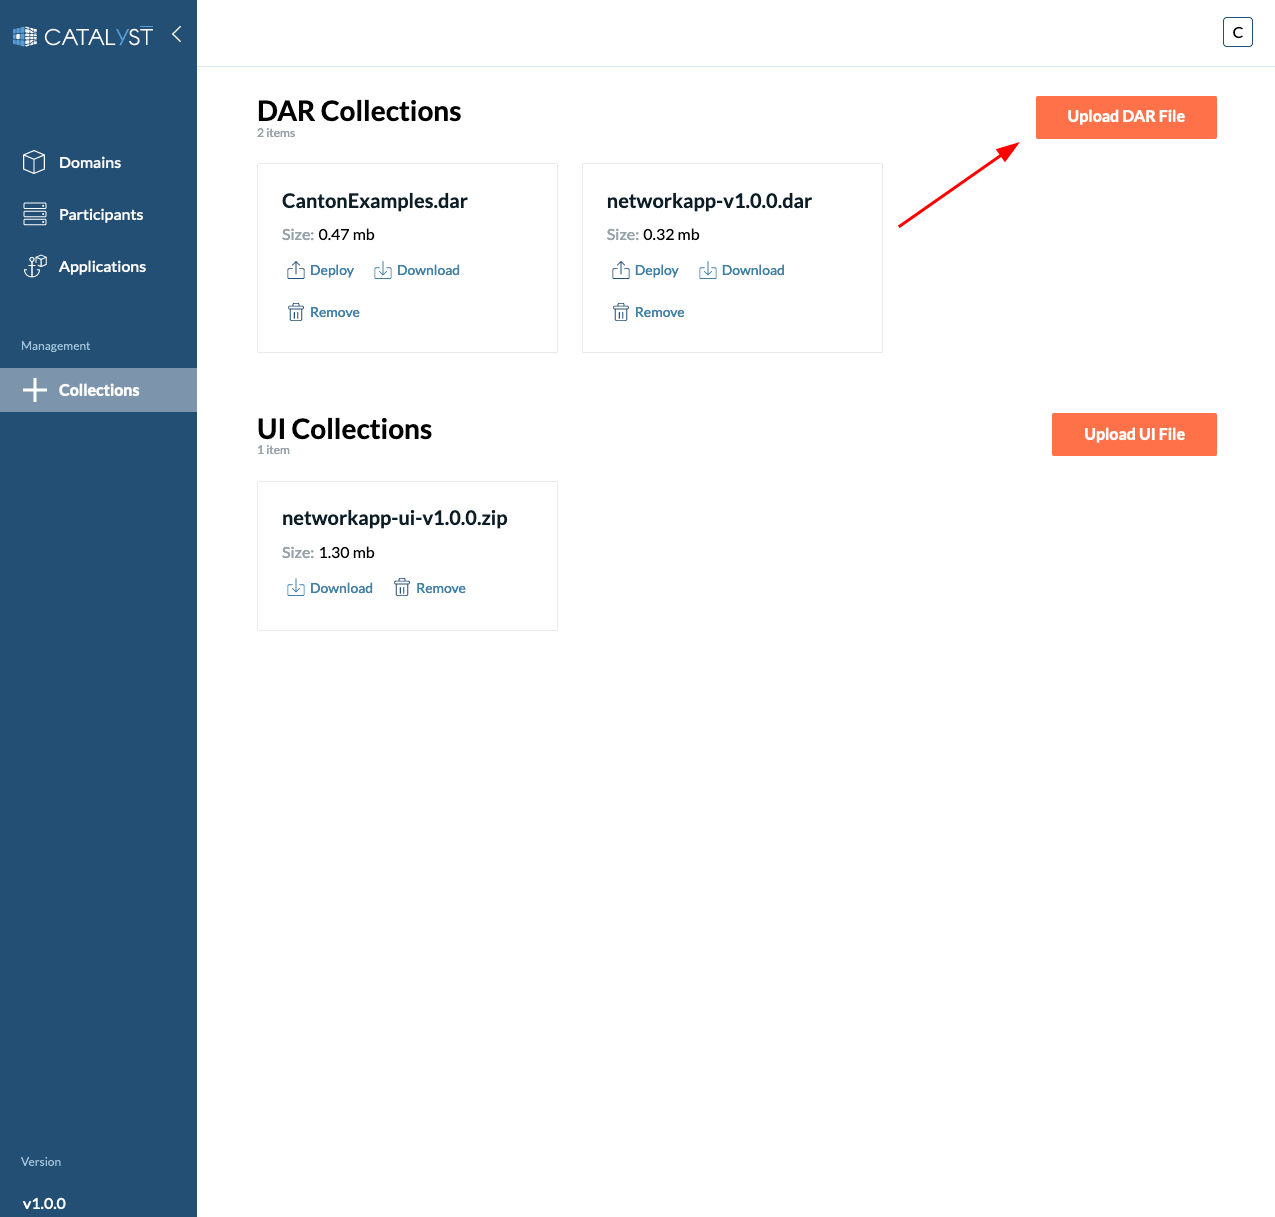The height and width of the screenshot is (1217, 1275).
Task: Select the CantonExamples.dar card
Action: tap(407, 257)
